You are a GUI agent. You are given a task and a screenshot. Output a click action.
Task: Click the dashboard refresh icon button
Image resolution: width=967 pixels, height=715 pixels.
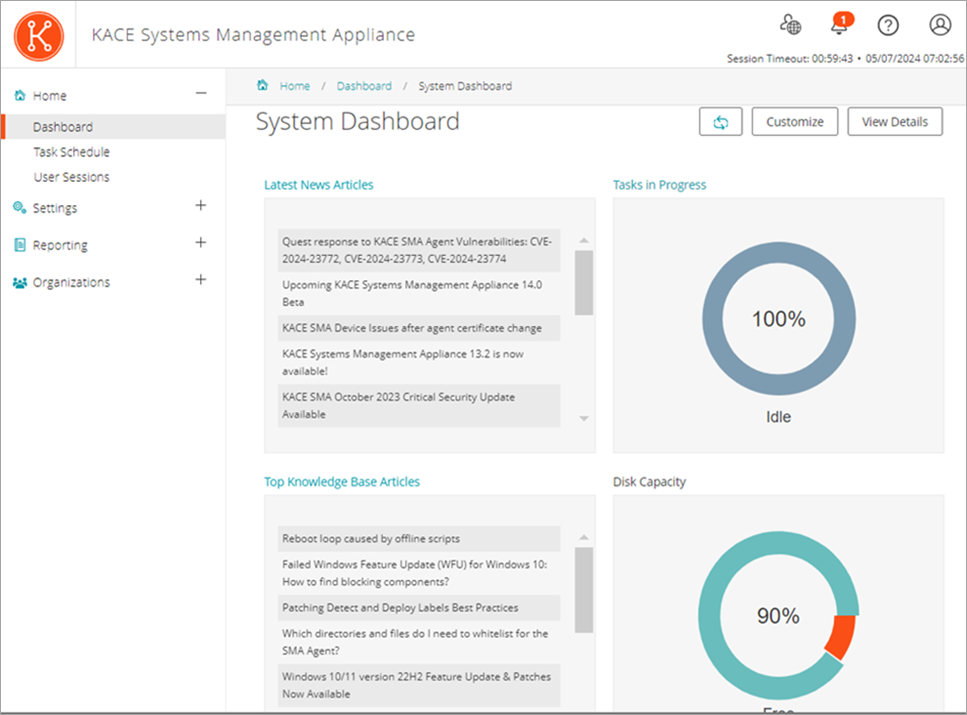720,122
